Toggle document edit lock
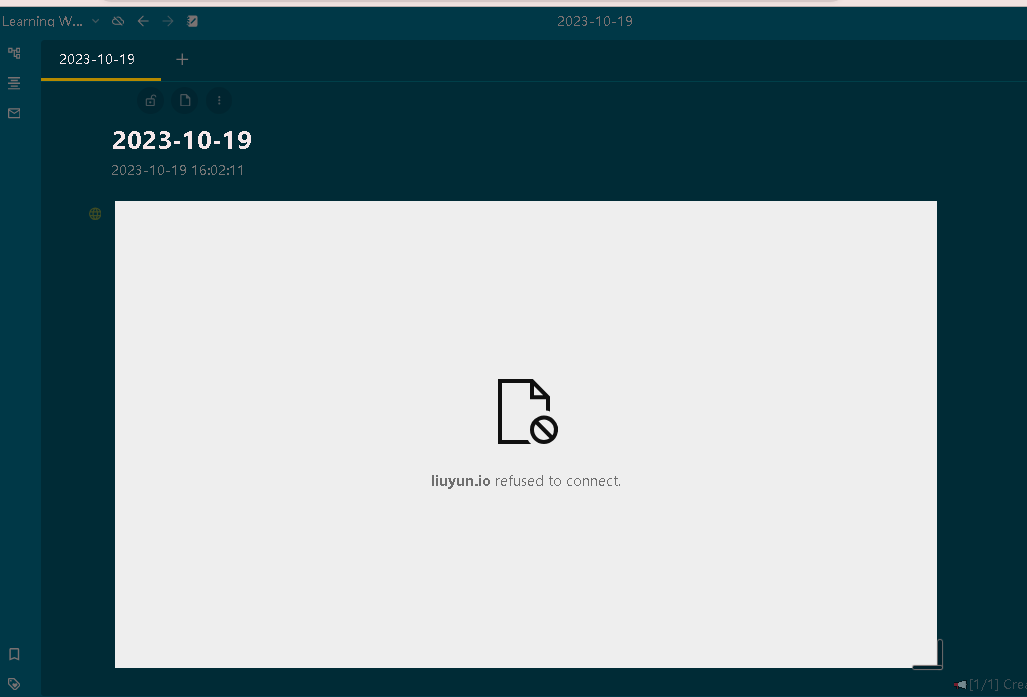 click(151, 100)
